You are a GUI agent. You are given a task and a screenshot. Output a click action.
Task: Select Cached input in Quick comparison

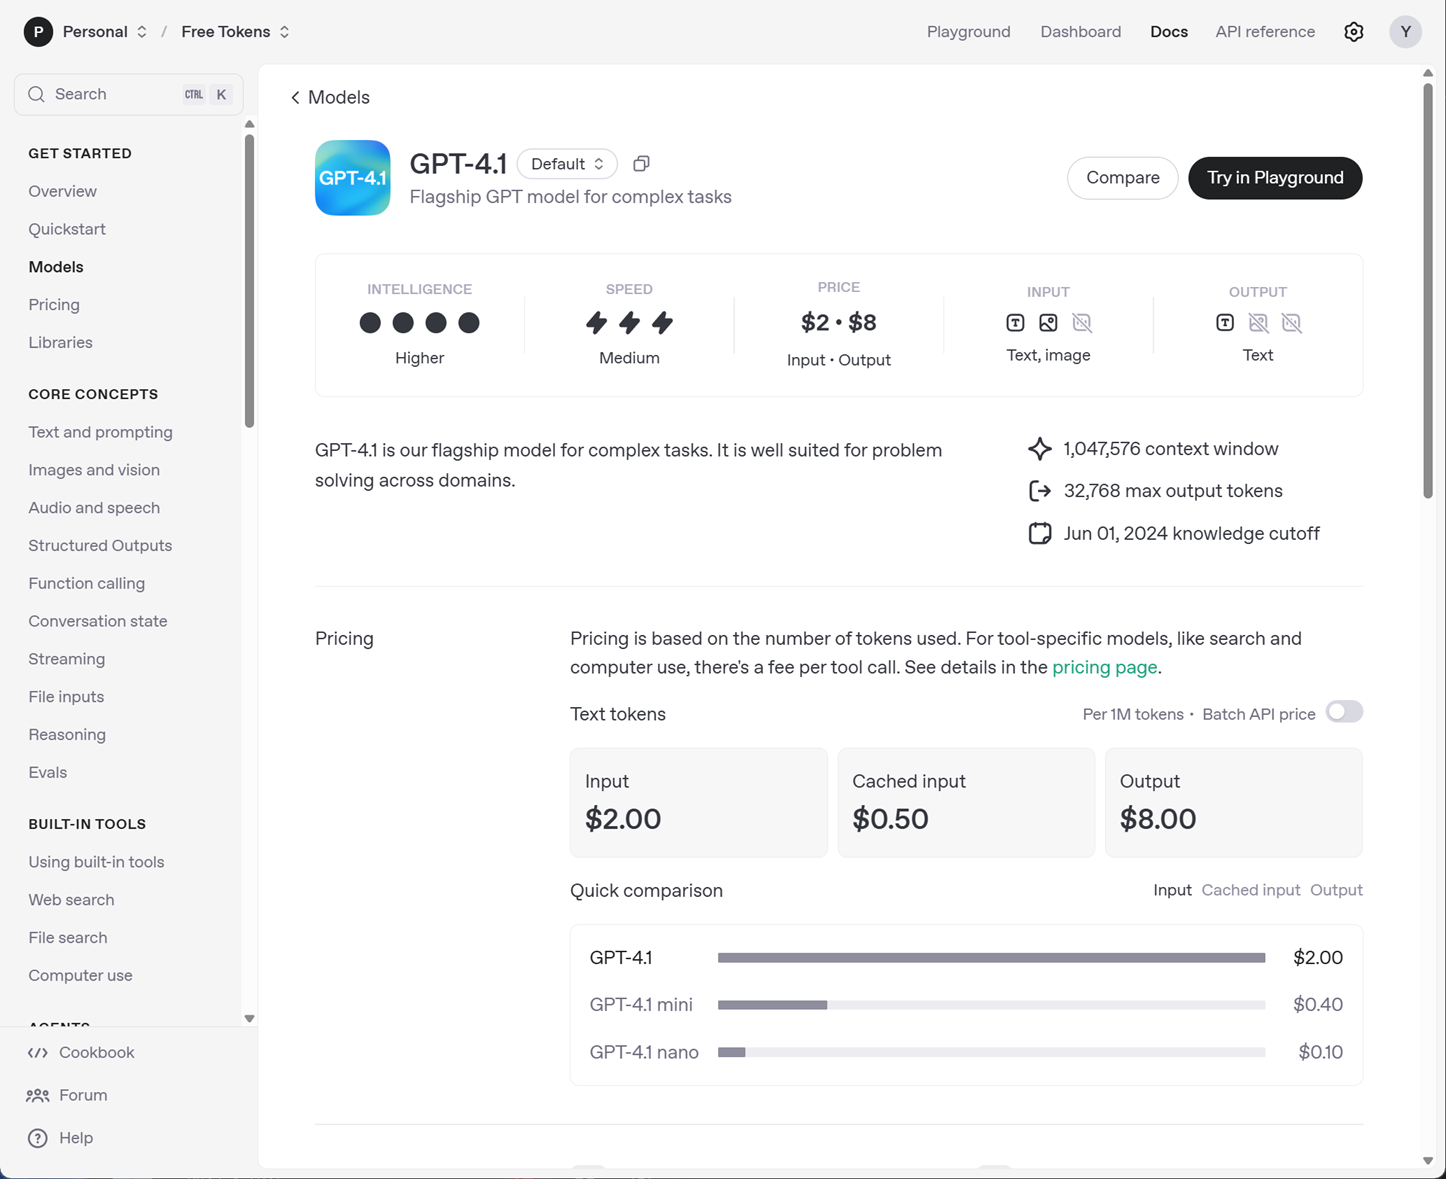(x=1250, y=890)
